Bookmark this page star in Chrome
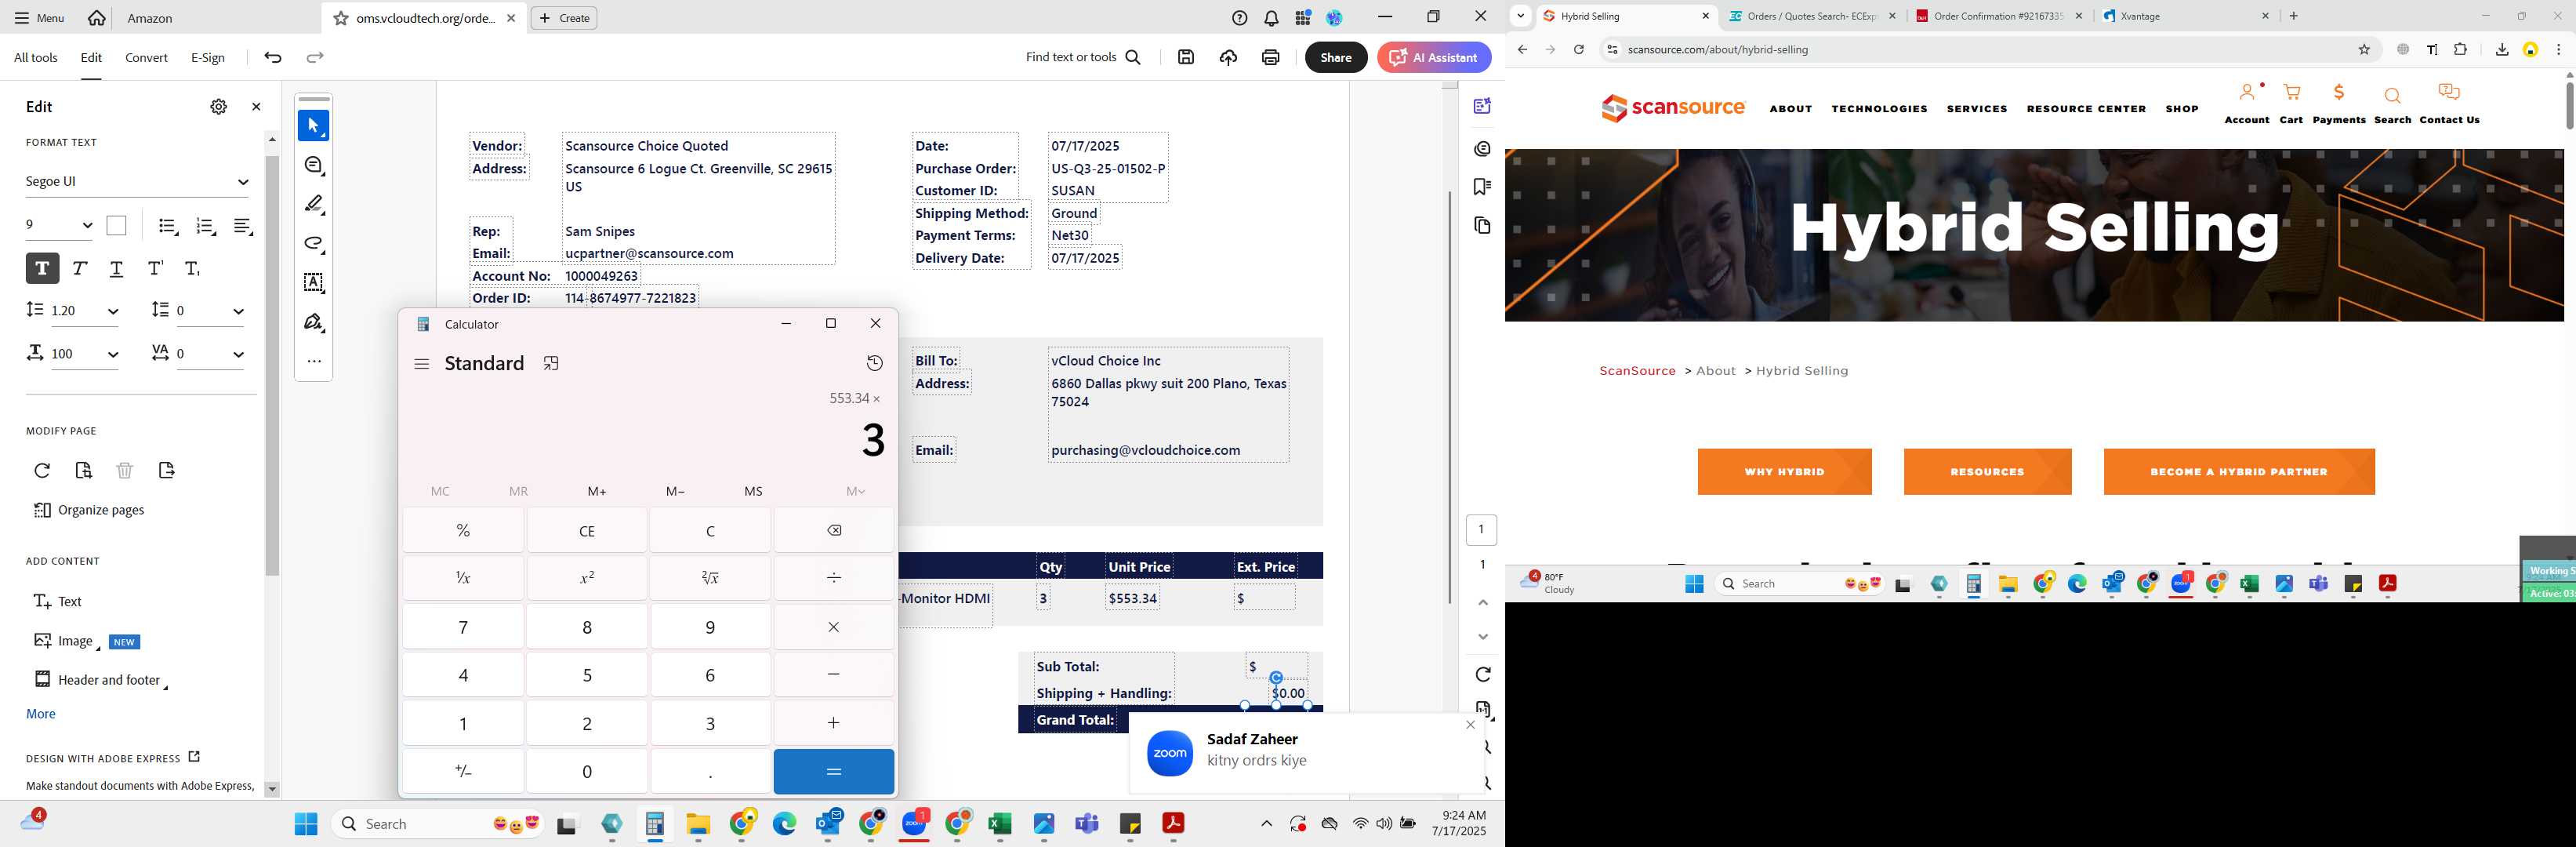Image resolution: width=2576 pixels, height=847 pixels. (x=2365, y=50)
